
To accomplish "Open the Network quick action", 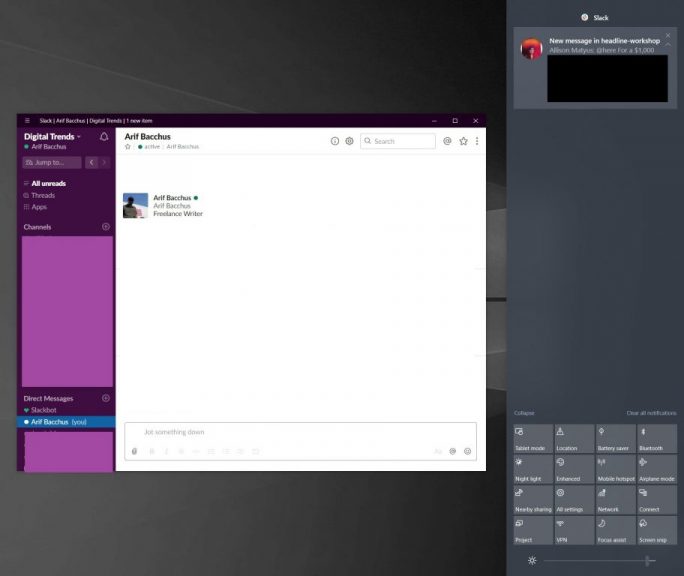I will 616,500.
